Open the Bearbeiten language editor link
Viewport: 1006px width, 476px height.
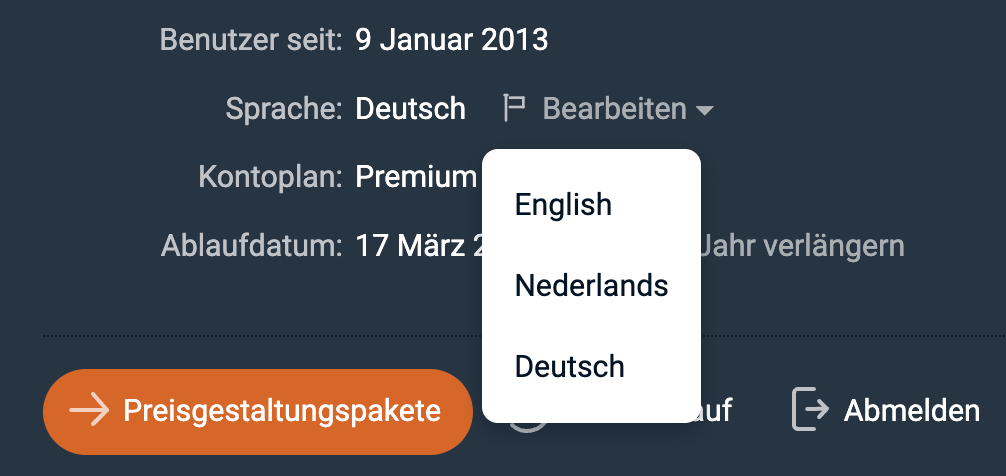[614, 108]
